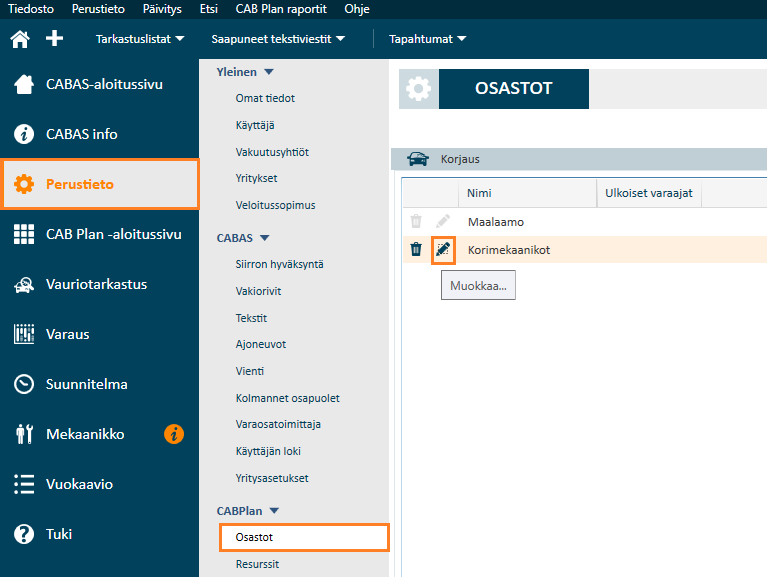767x577 pixels.
Task: Open the Perustieto menu in the menu bar
Action: [98, 9]
